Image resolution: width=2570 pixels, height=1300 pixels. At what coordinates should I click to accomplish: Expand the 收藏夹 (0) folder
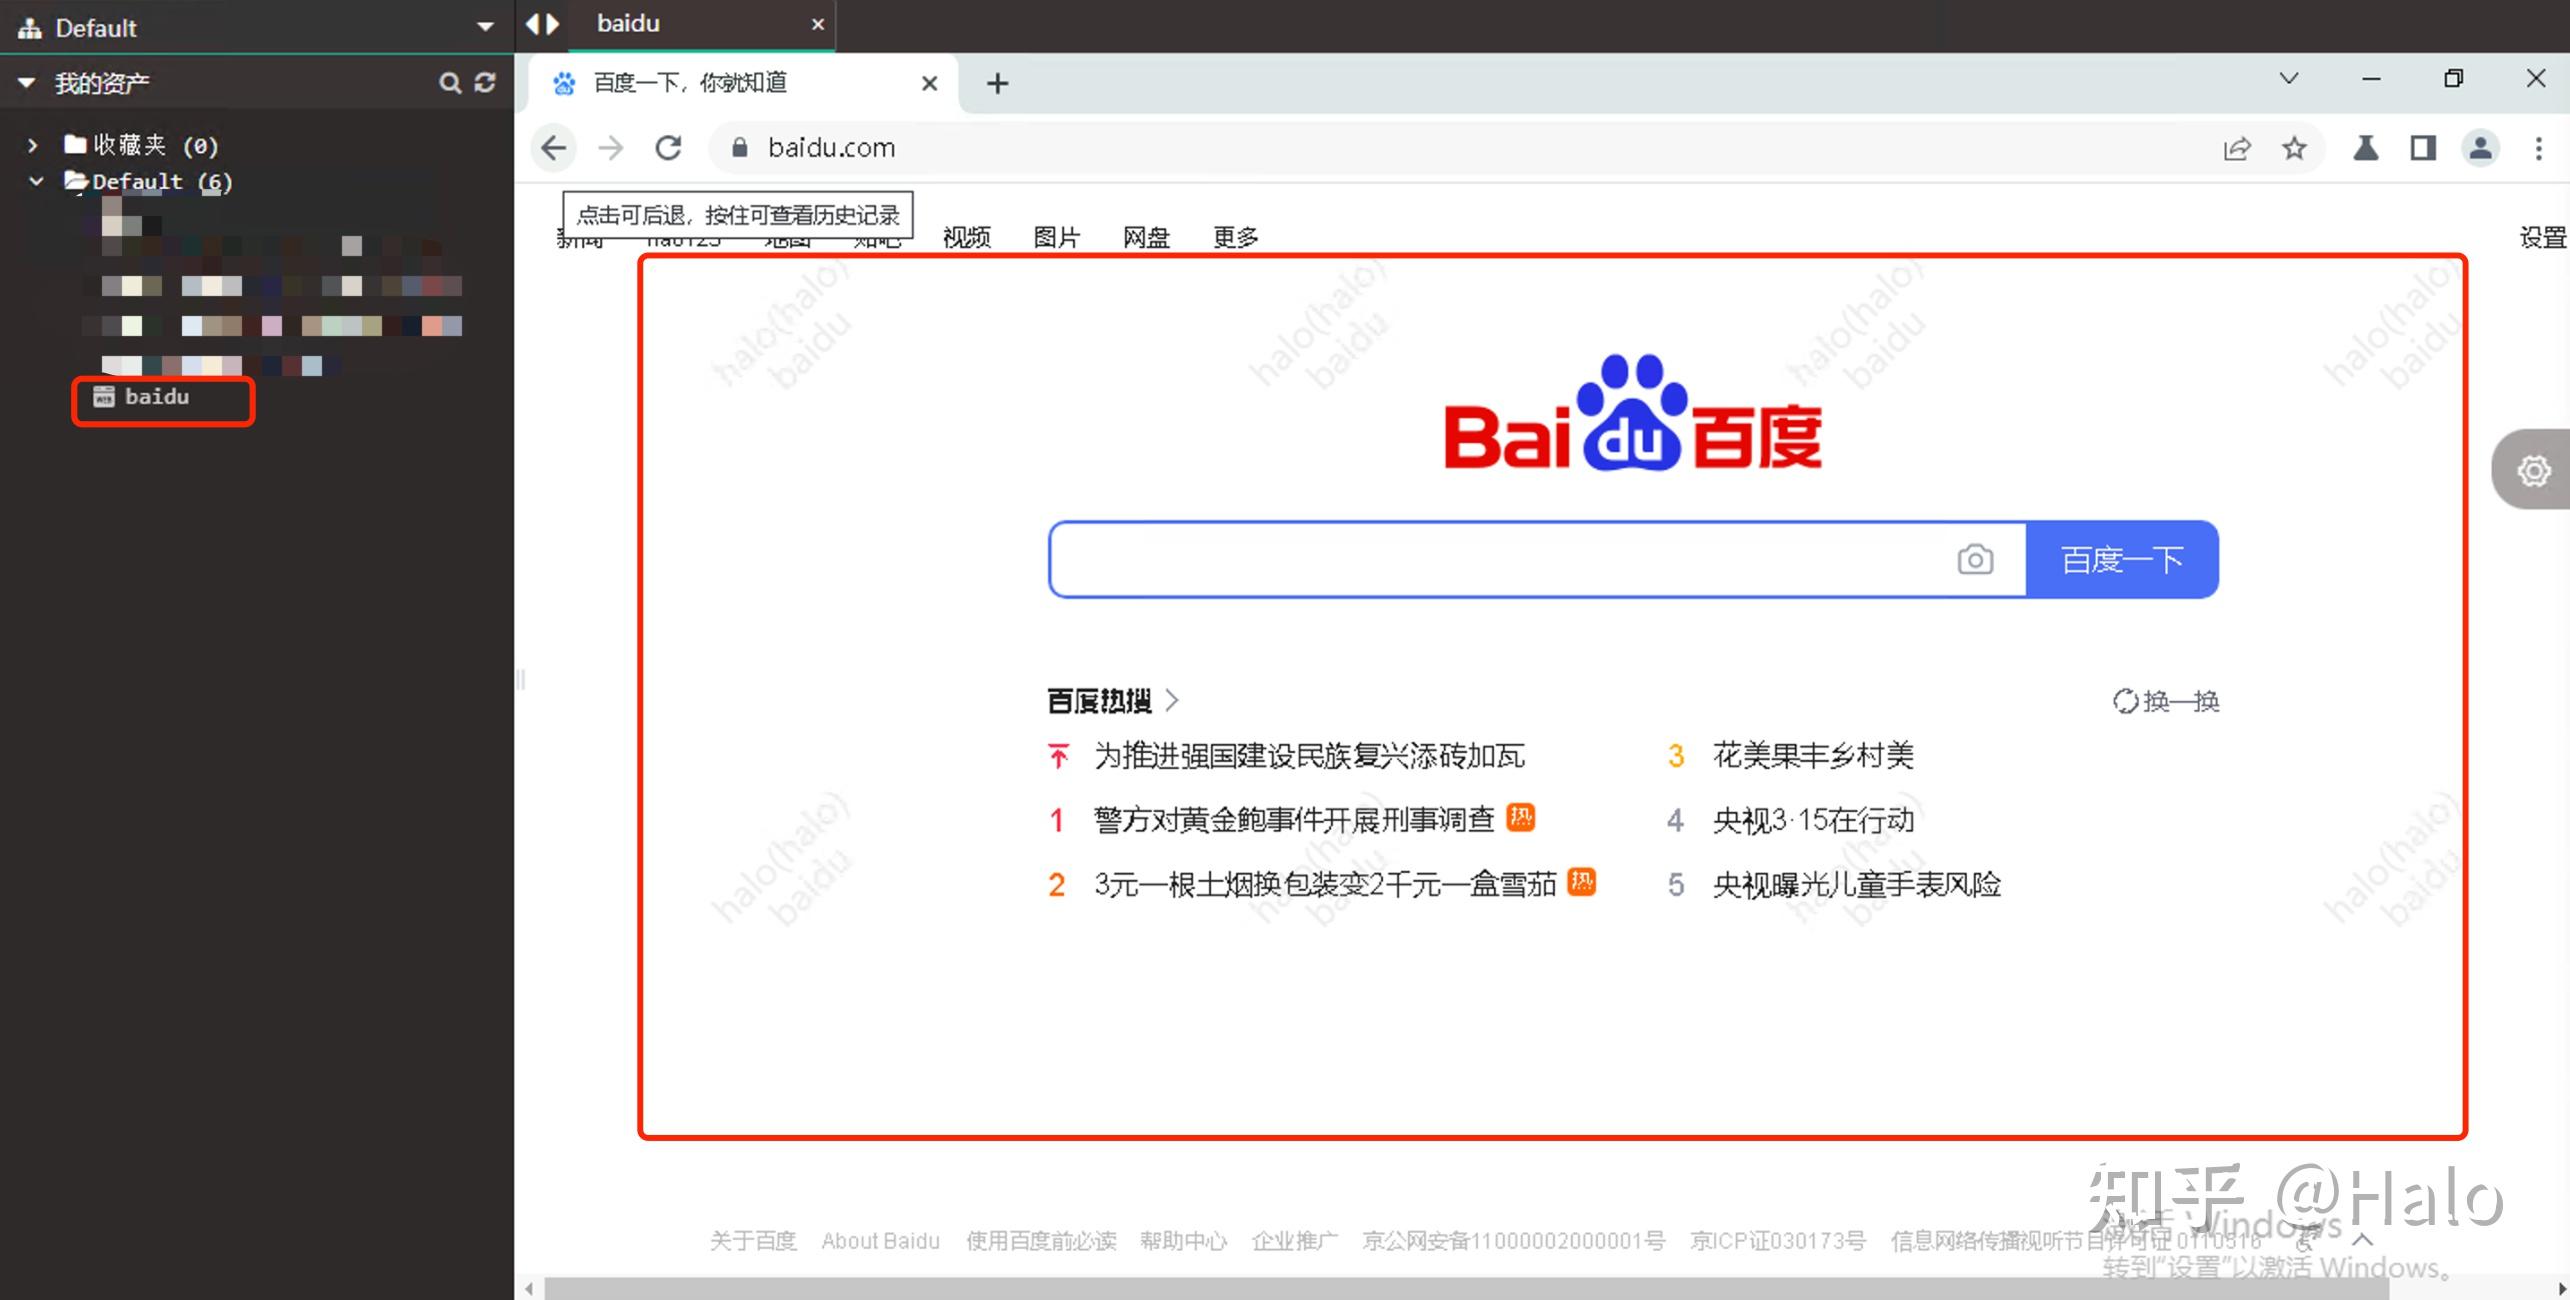(x=33, y=145)
